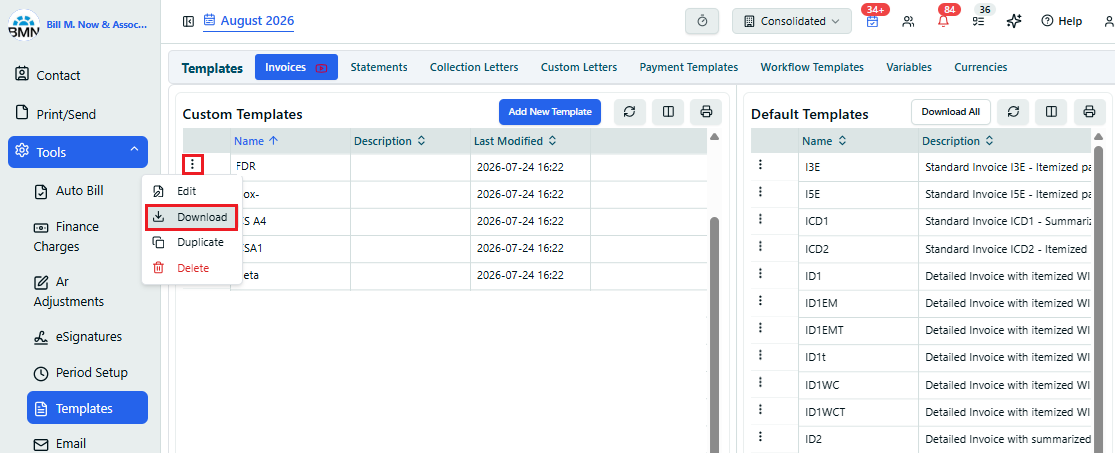Open the Help menu
This screenshot has height=453, width=1117.
pyautogui.click(x=1061, y=21)
